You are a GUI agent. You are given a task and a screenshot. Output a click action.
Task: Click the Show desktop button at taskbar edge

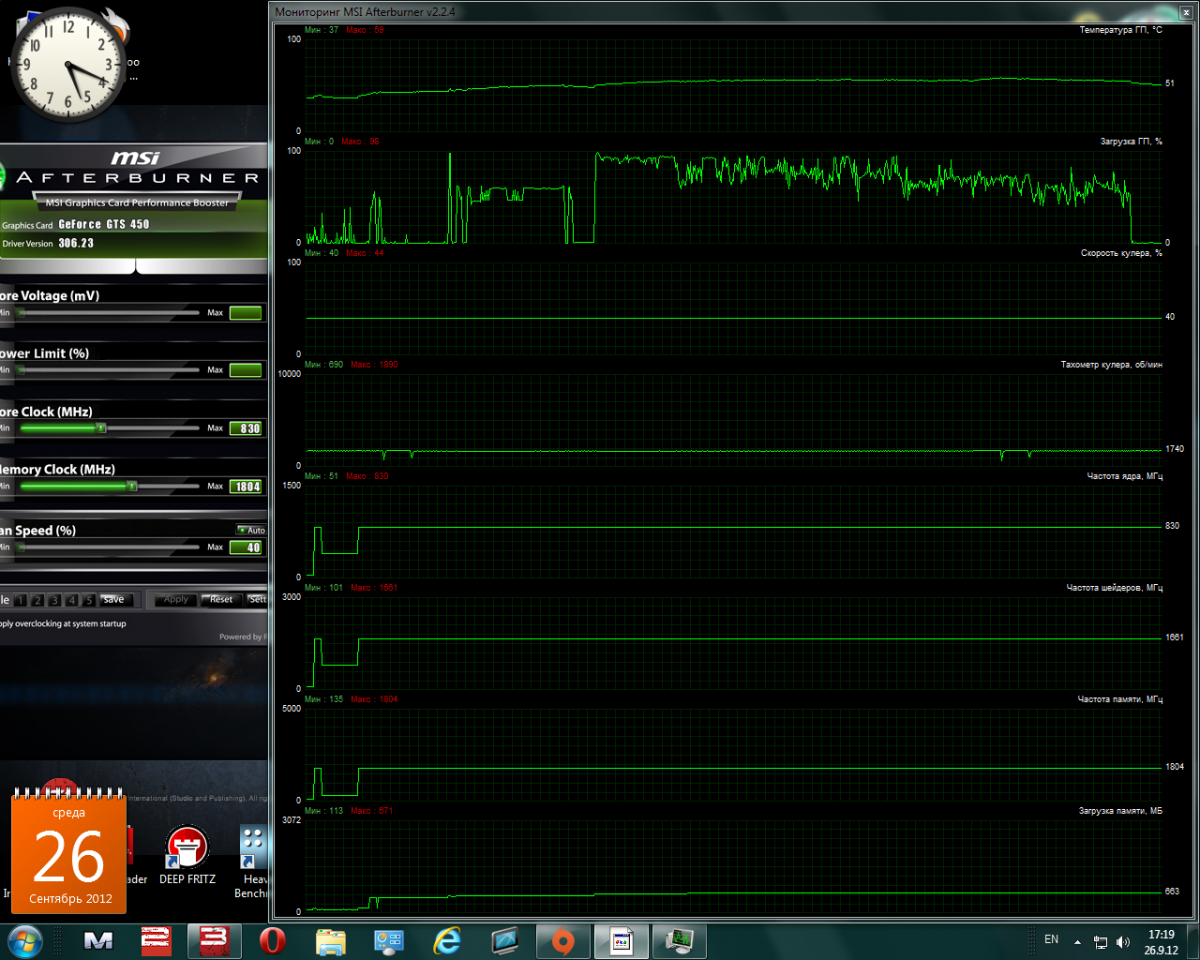[1193, 941]
